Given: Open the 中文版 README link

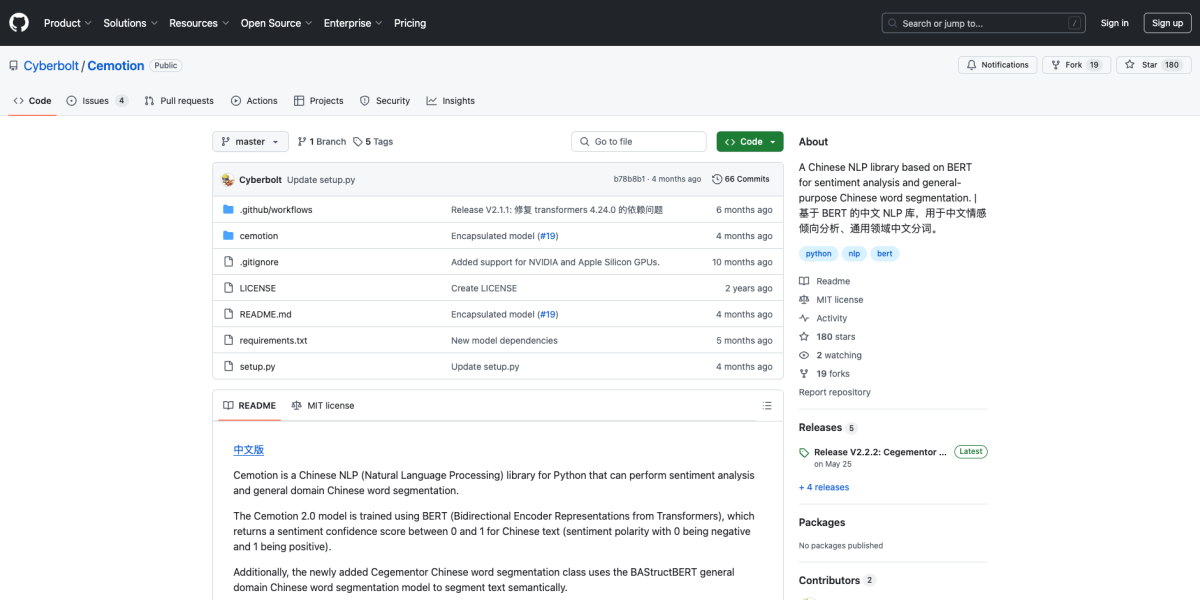Looking at the screenshot, I should click(248, 450).
